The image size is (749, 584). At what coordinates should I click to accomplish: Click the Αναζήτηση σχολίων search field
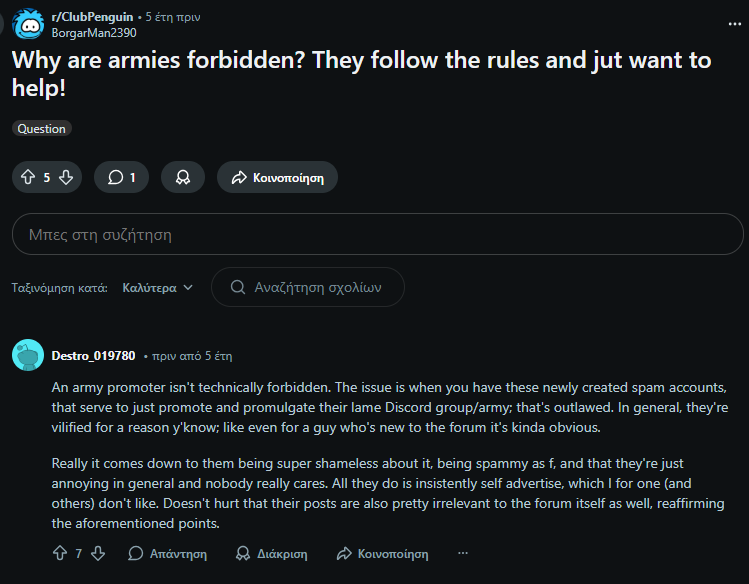click(318, 287)
